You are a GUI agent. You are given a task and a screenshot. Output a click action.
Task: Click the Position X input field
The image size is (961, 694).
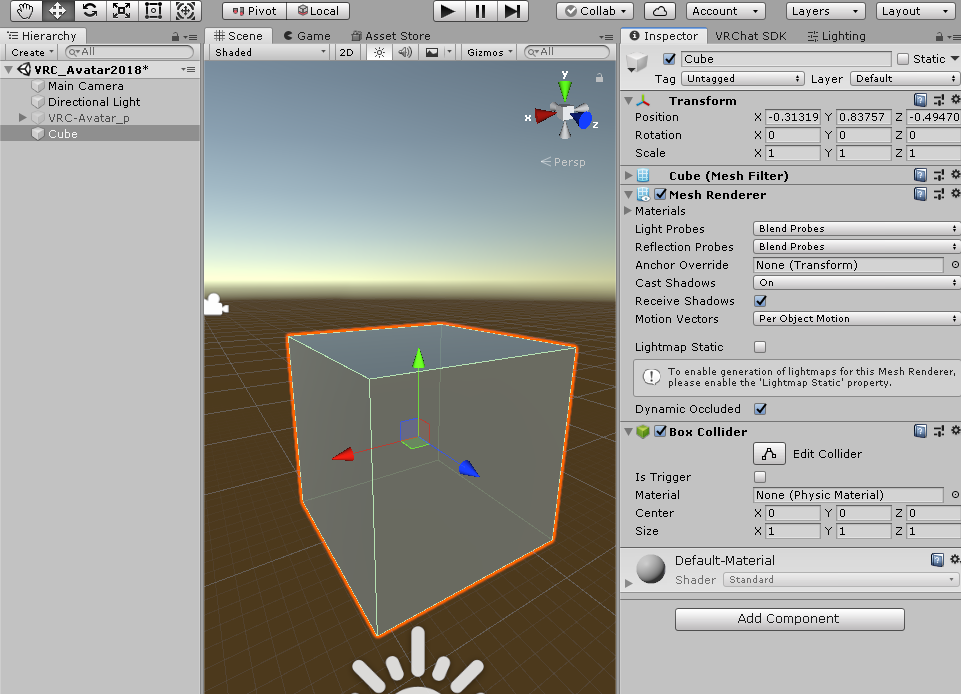(x=794, y=117)
